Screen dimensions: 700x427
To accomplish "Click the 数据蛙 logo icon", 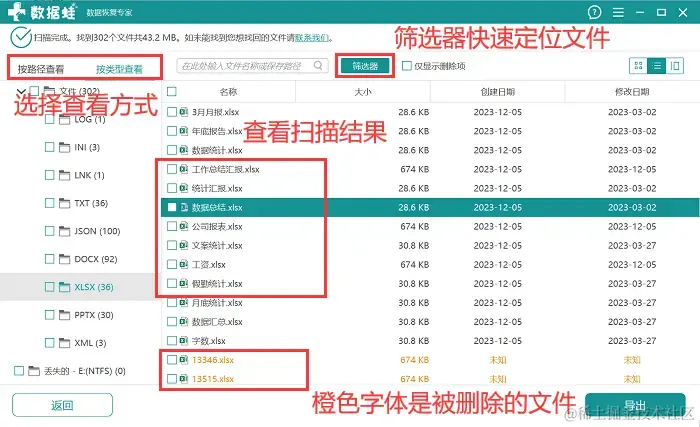I will pyautogui.click(x=16, y=12).
